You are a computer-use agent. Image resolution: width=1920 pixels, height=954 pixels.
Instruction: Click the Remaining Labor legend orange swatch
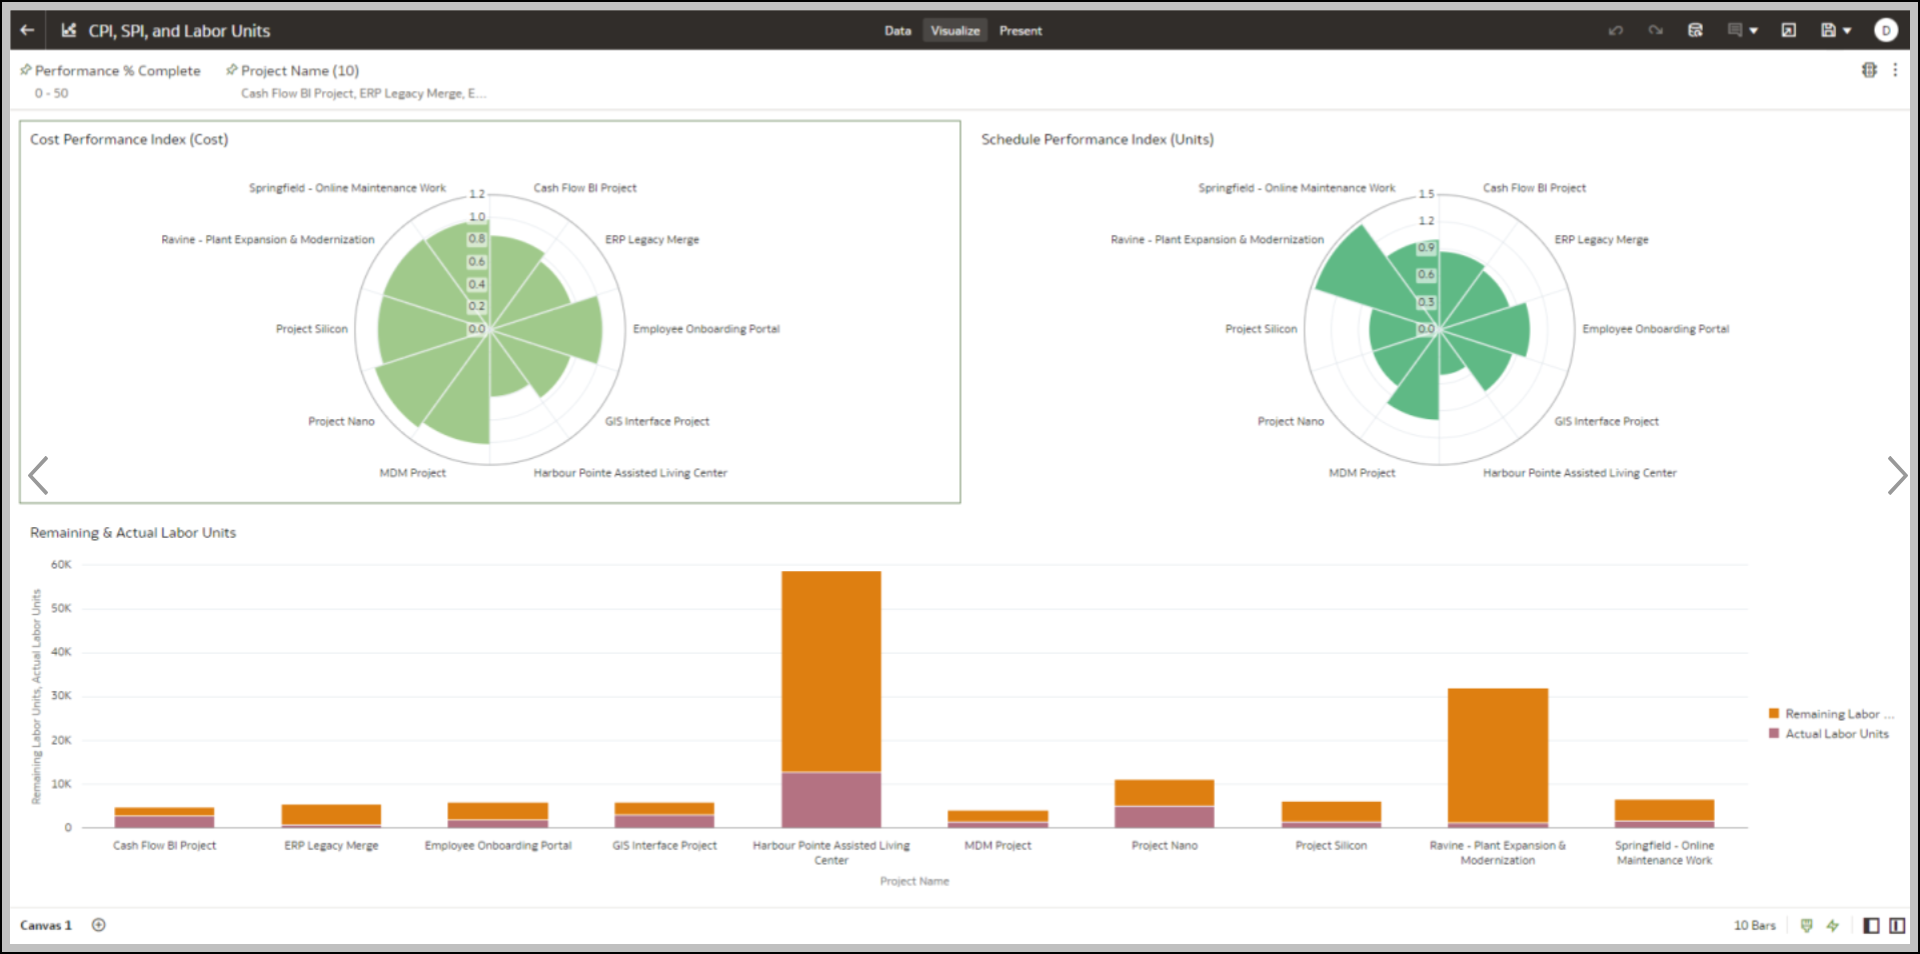point(1774,713)
